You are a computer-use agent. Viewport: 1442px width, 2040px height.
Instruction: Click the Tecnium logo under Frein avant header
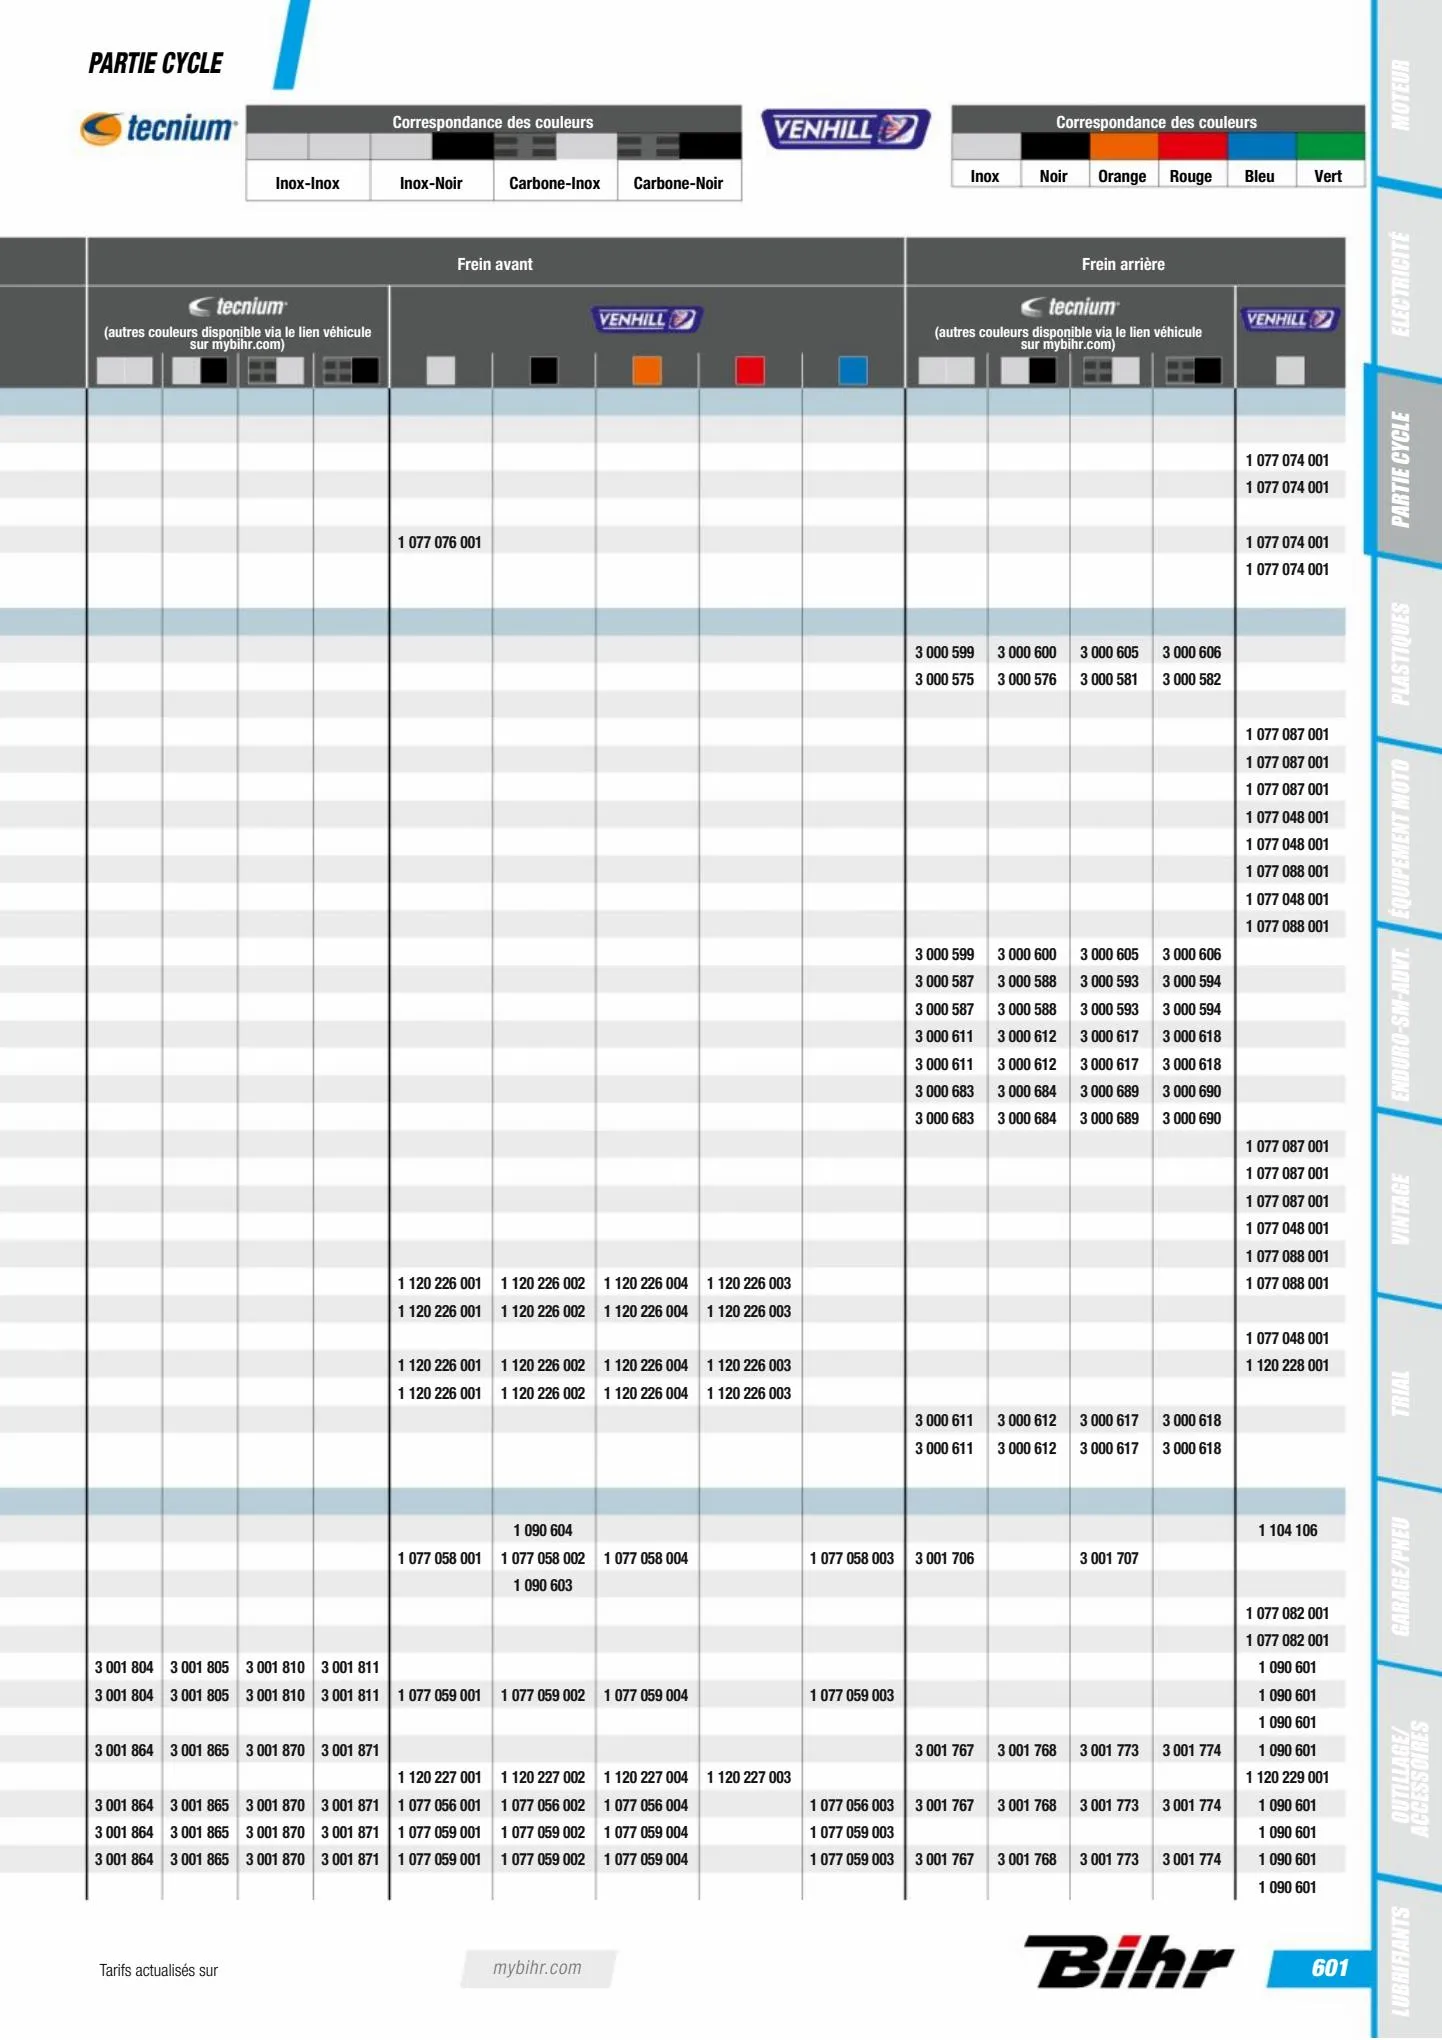click(238, 306)
